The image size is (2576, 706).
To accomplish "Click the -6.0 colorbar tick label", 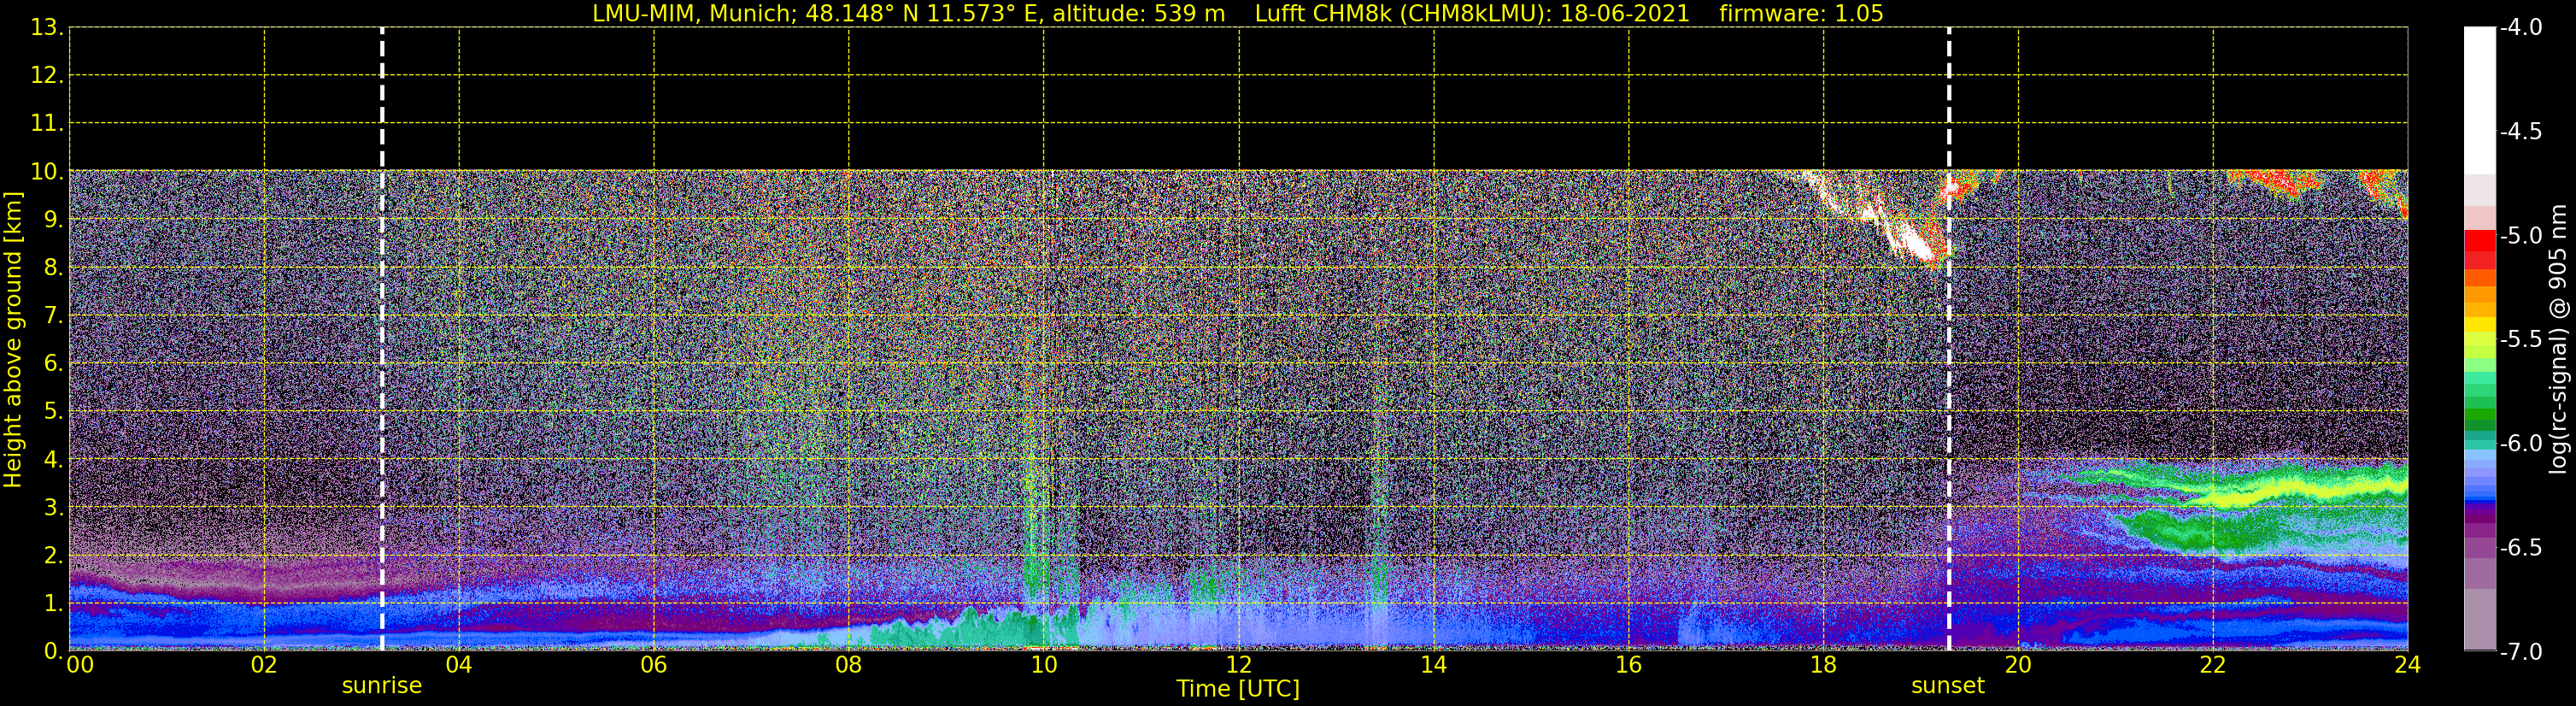I will click(2520, 444).
